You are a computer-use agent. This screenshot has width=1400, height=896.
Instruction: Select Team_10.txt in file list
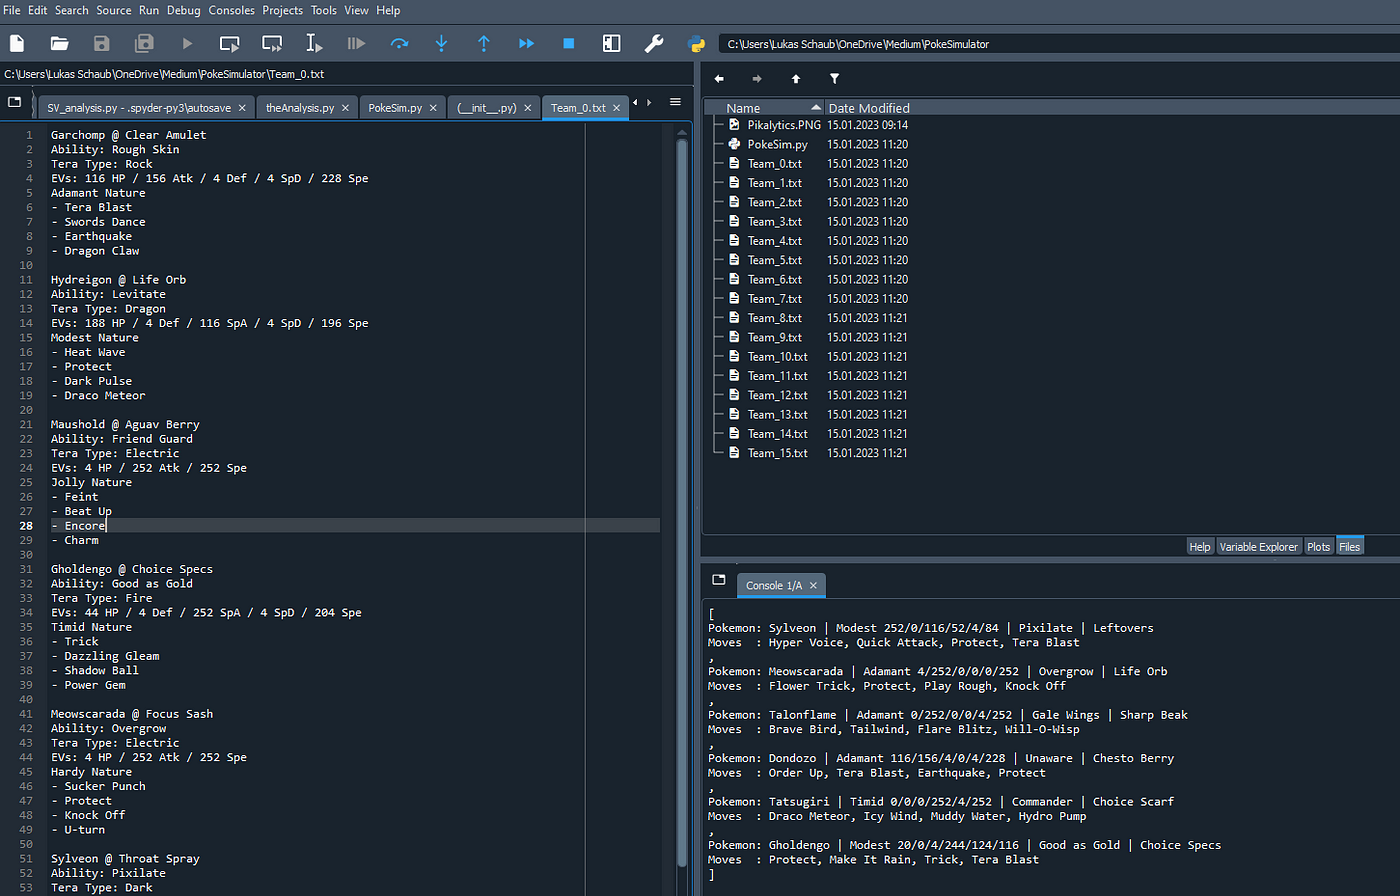pos(777,356)
